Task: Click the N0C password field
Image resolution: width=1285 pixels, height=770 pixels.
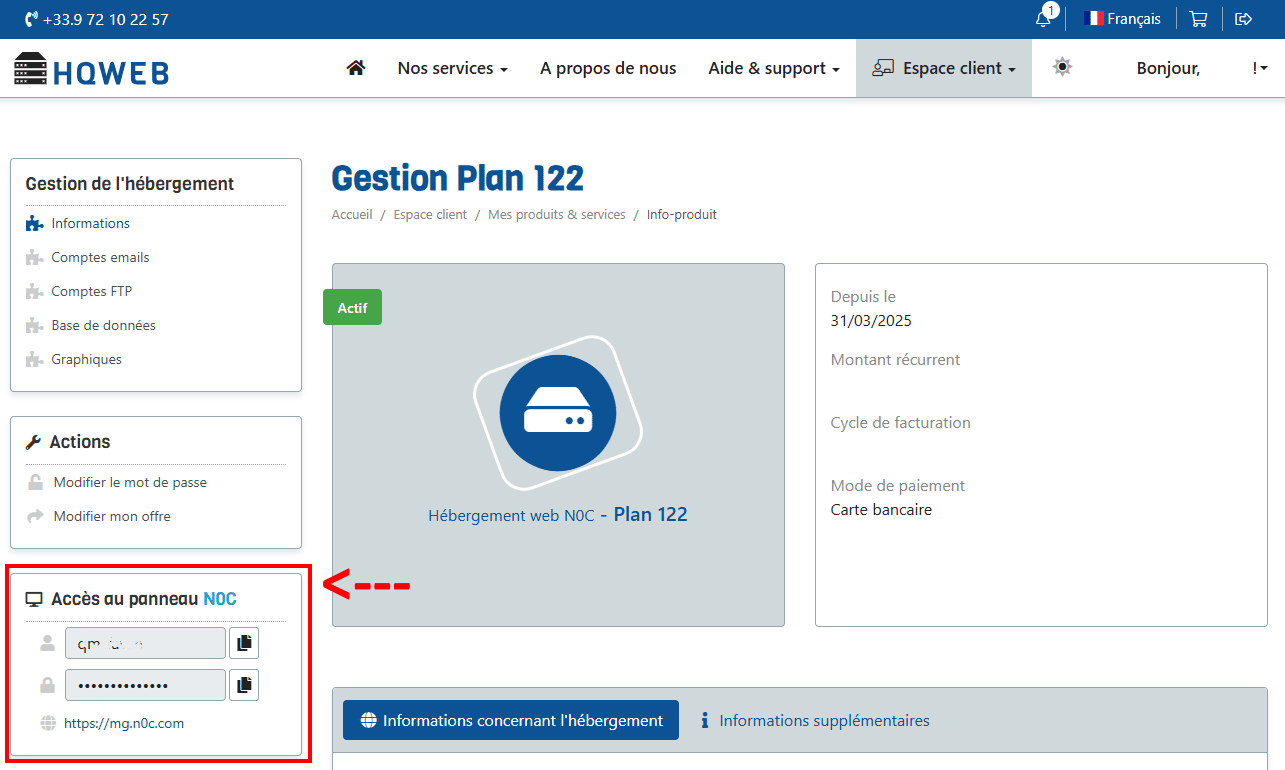Action: [x=145, y=685]
